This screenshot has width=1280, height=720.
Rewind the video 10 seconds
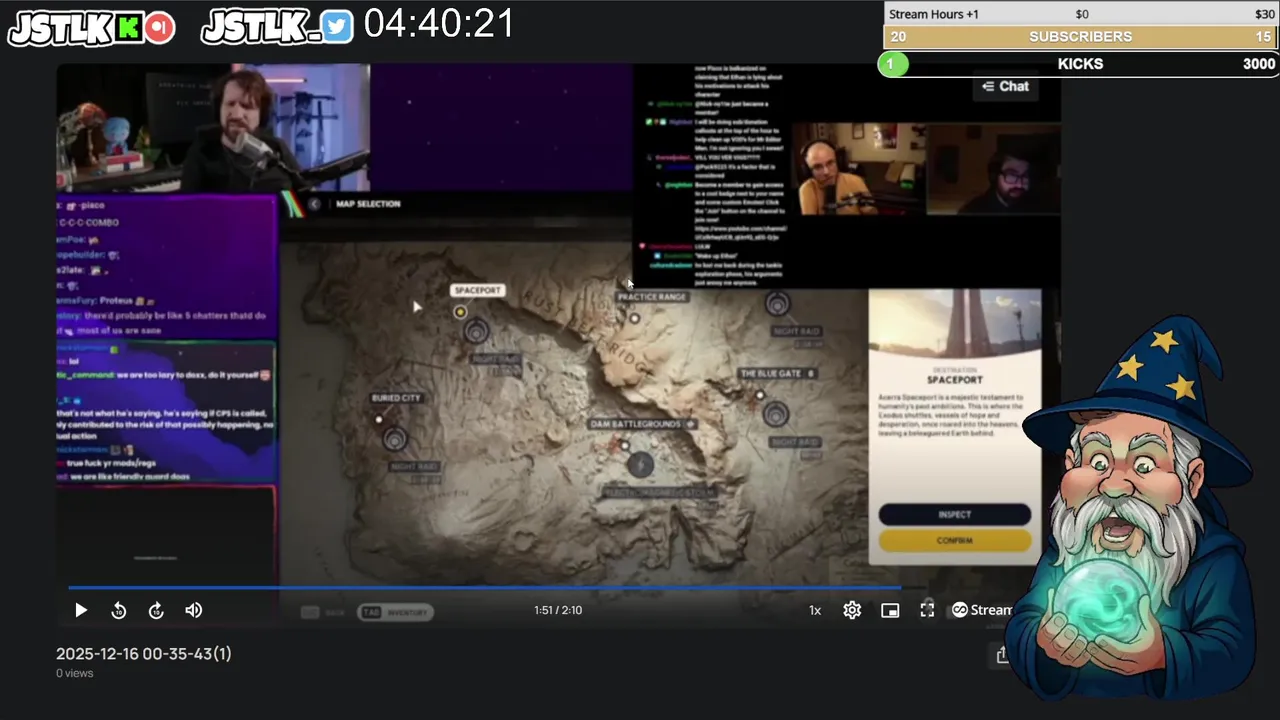[x=119, y=610]
